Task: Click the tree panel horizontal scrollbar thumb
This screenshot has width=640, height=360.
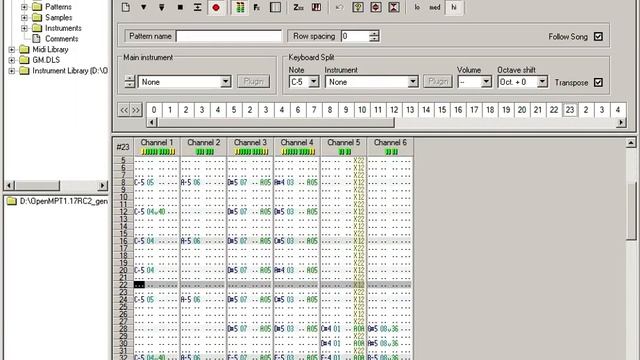Action: (38, 185)
